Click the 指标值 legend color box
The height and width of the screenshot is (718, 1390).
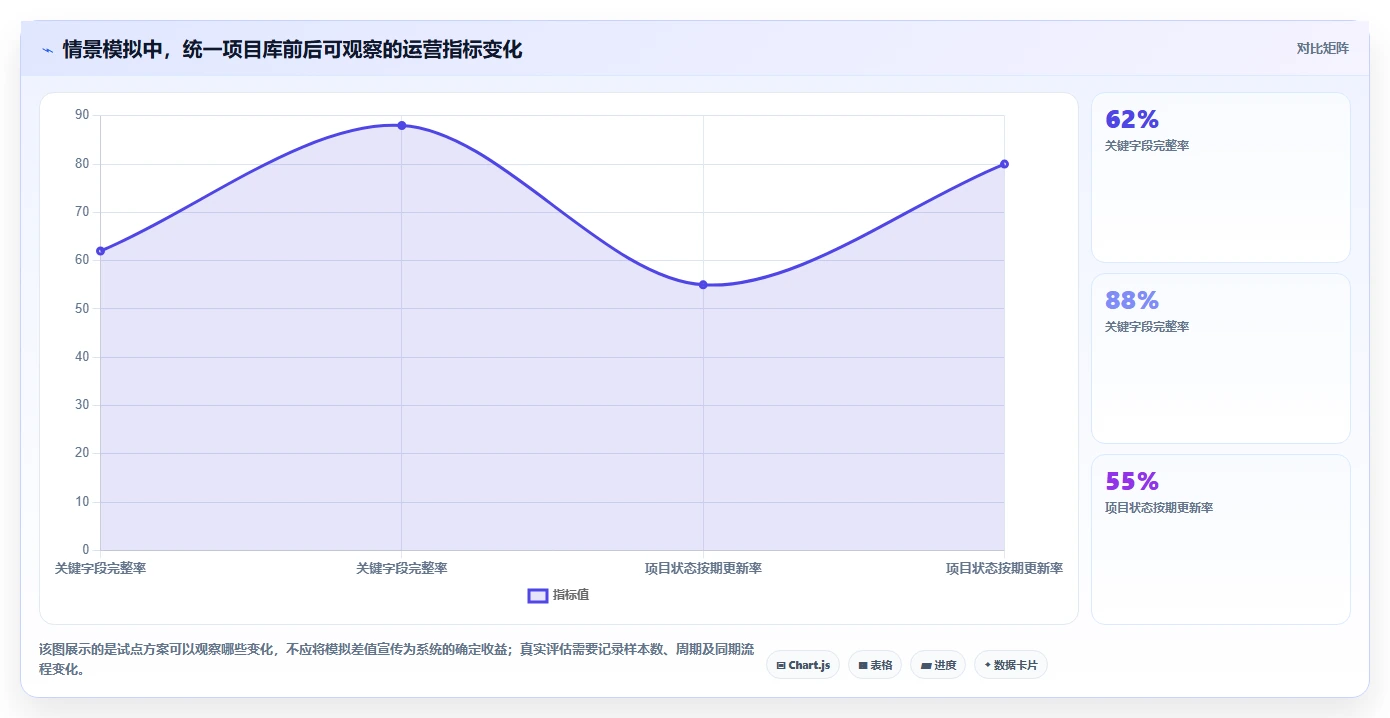tap(537, 595)
